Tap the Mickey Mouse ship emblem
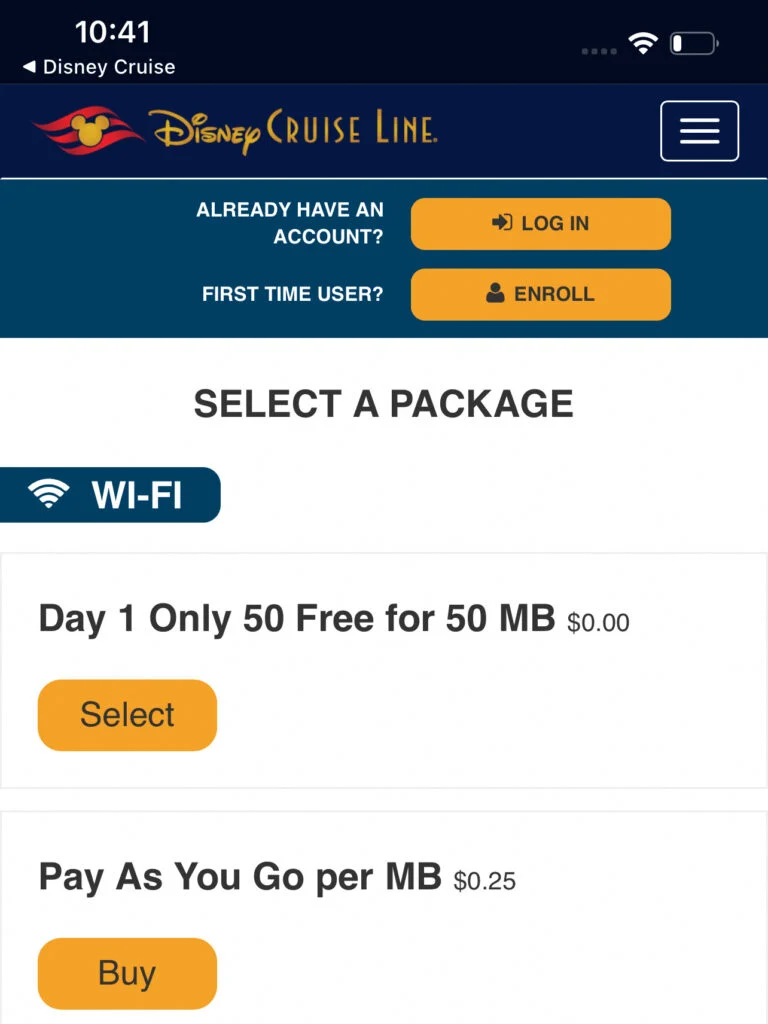 pyautogui.click(x=88, y=129)
